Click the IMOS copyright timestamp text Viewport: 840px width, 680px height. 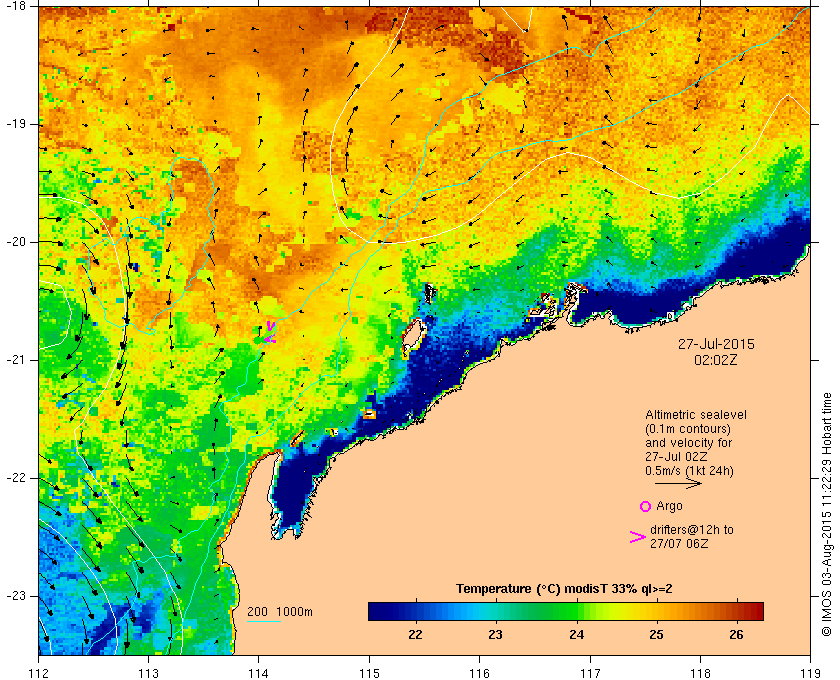[827, 514]
